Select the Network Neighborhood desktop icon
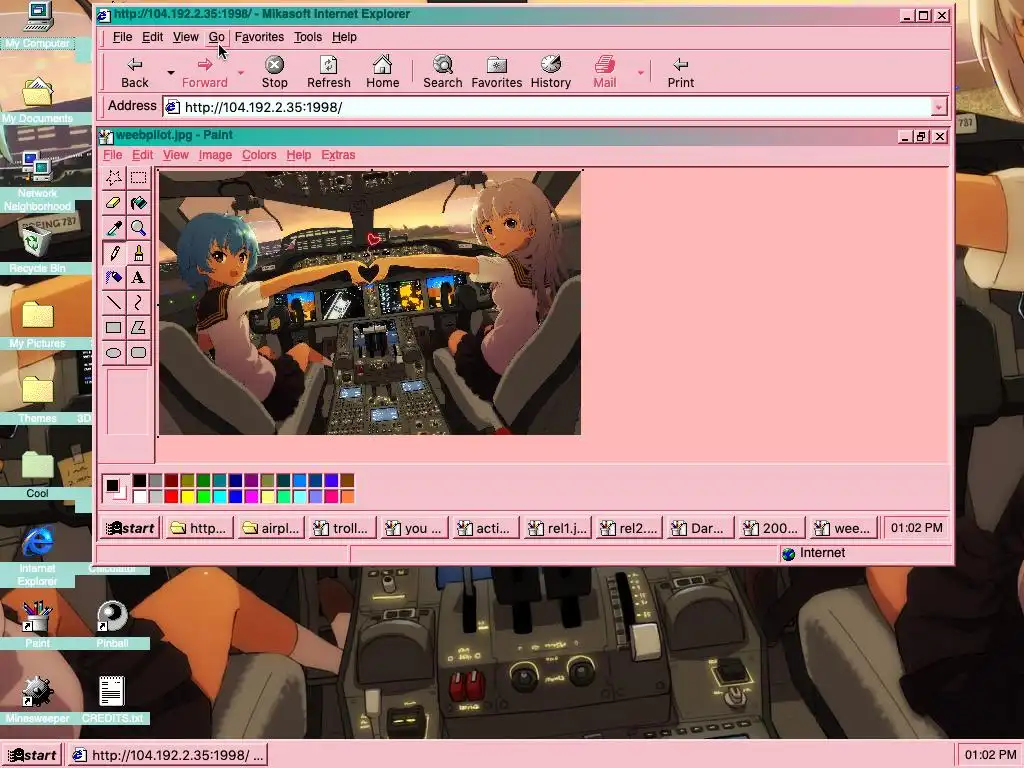Viewport: 1024px width, 768px height. click(x=37, y=180)
